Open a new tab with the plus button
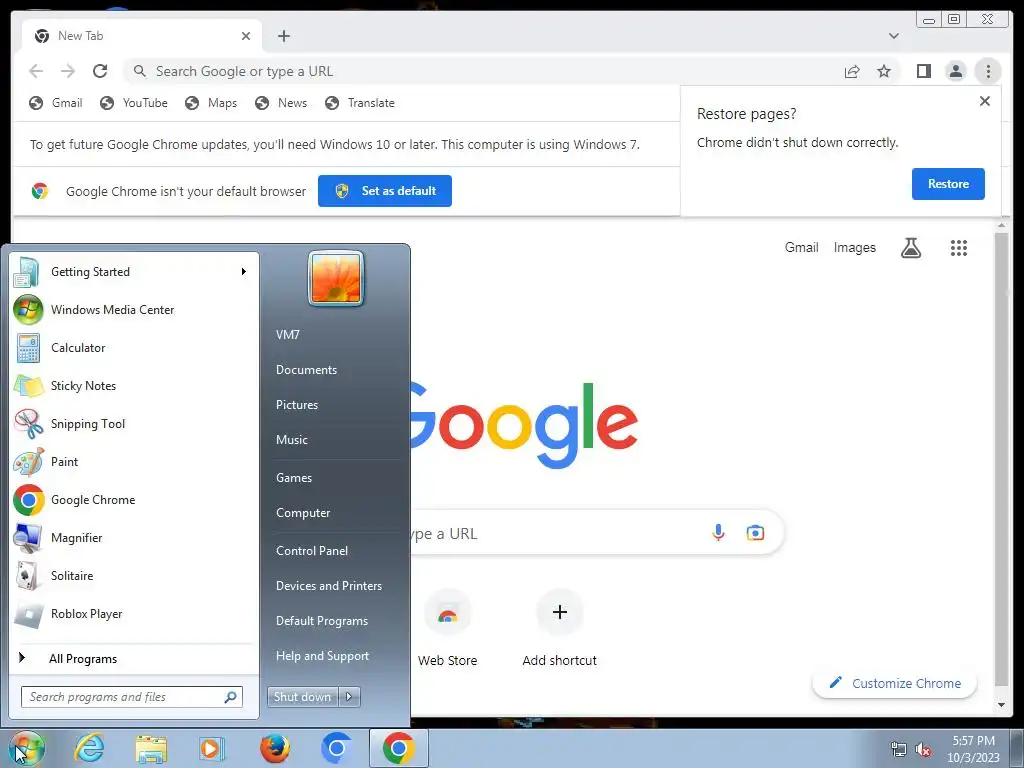This screenshot has height=768, width=1024. pos(283,36)
